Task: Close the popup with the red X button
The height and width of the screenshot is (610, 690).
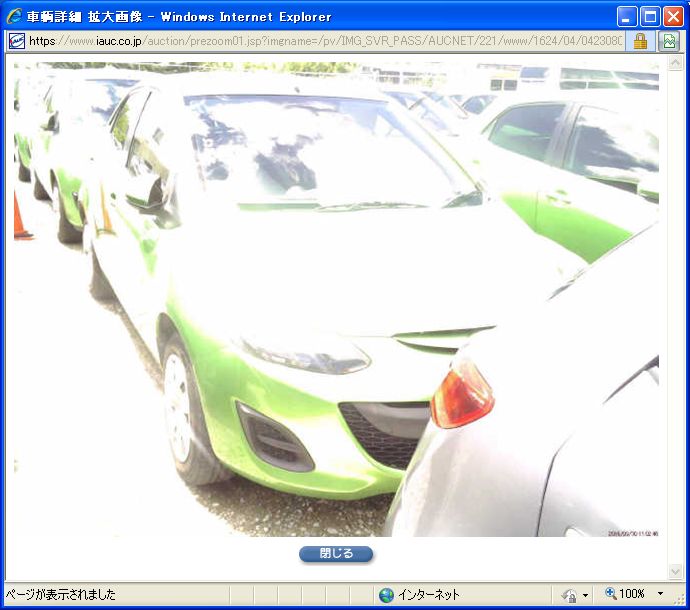Action: [x=672, y=17]
